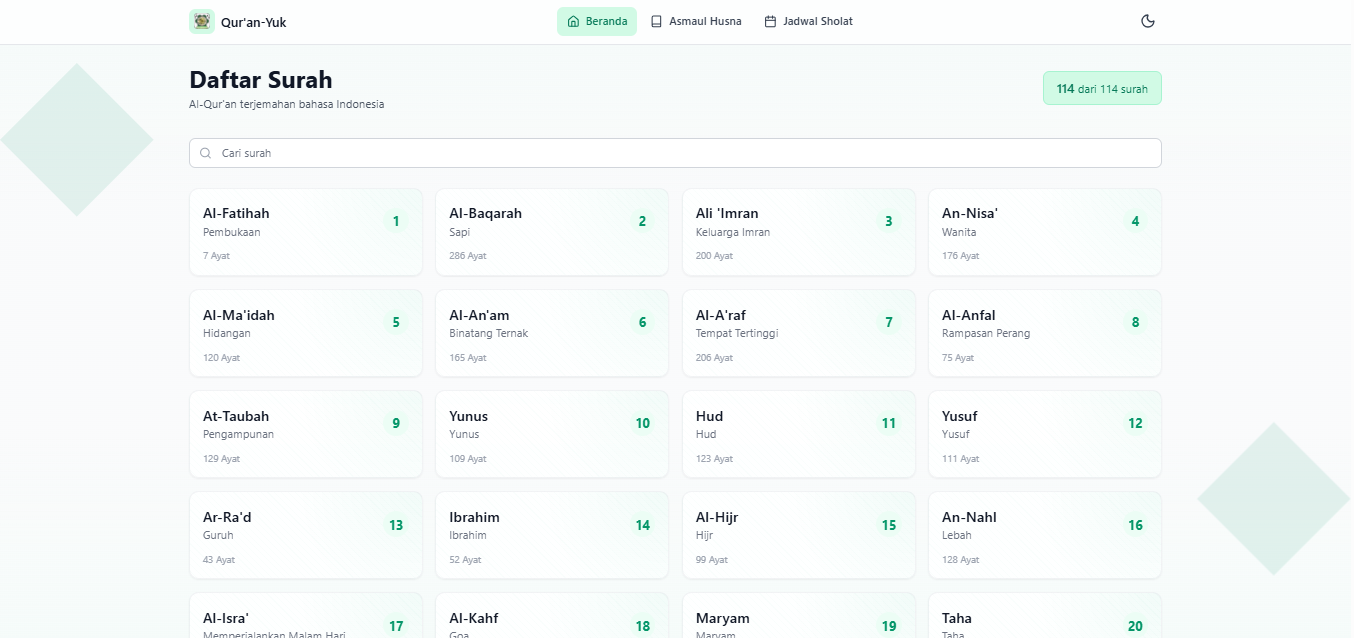This screenshot has width=1354, height=638.
Task: Click the number 10 badge on Yunus
Action: point(642,423)
